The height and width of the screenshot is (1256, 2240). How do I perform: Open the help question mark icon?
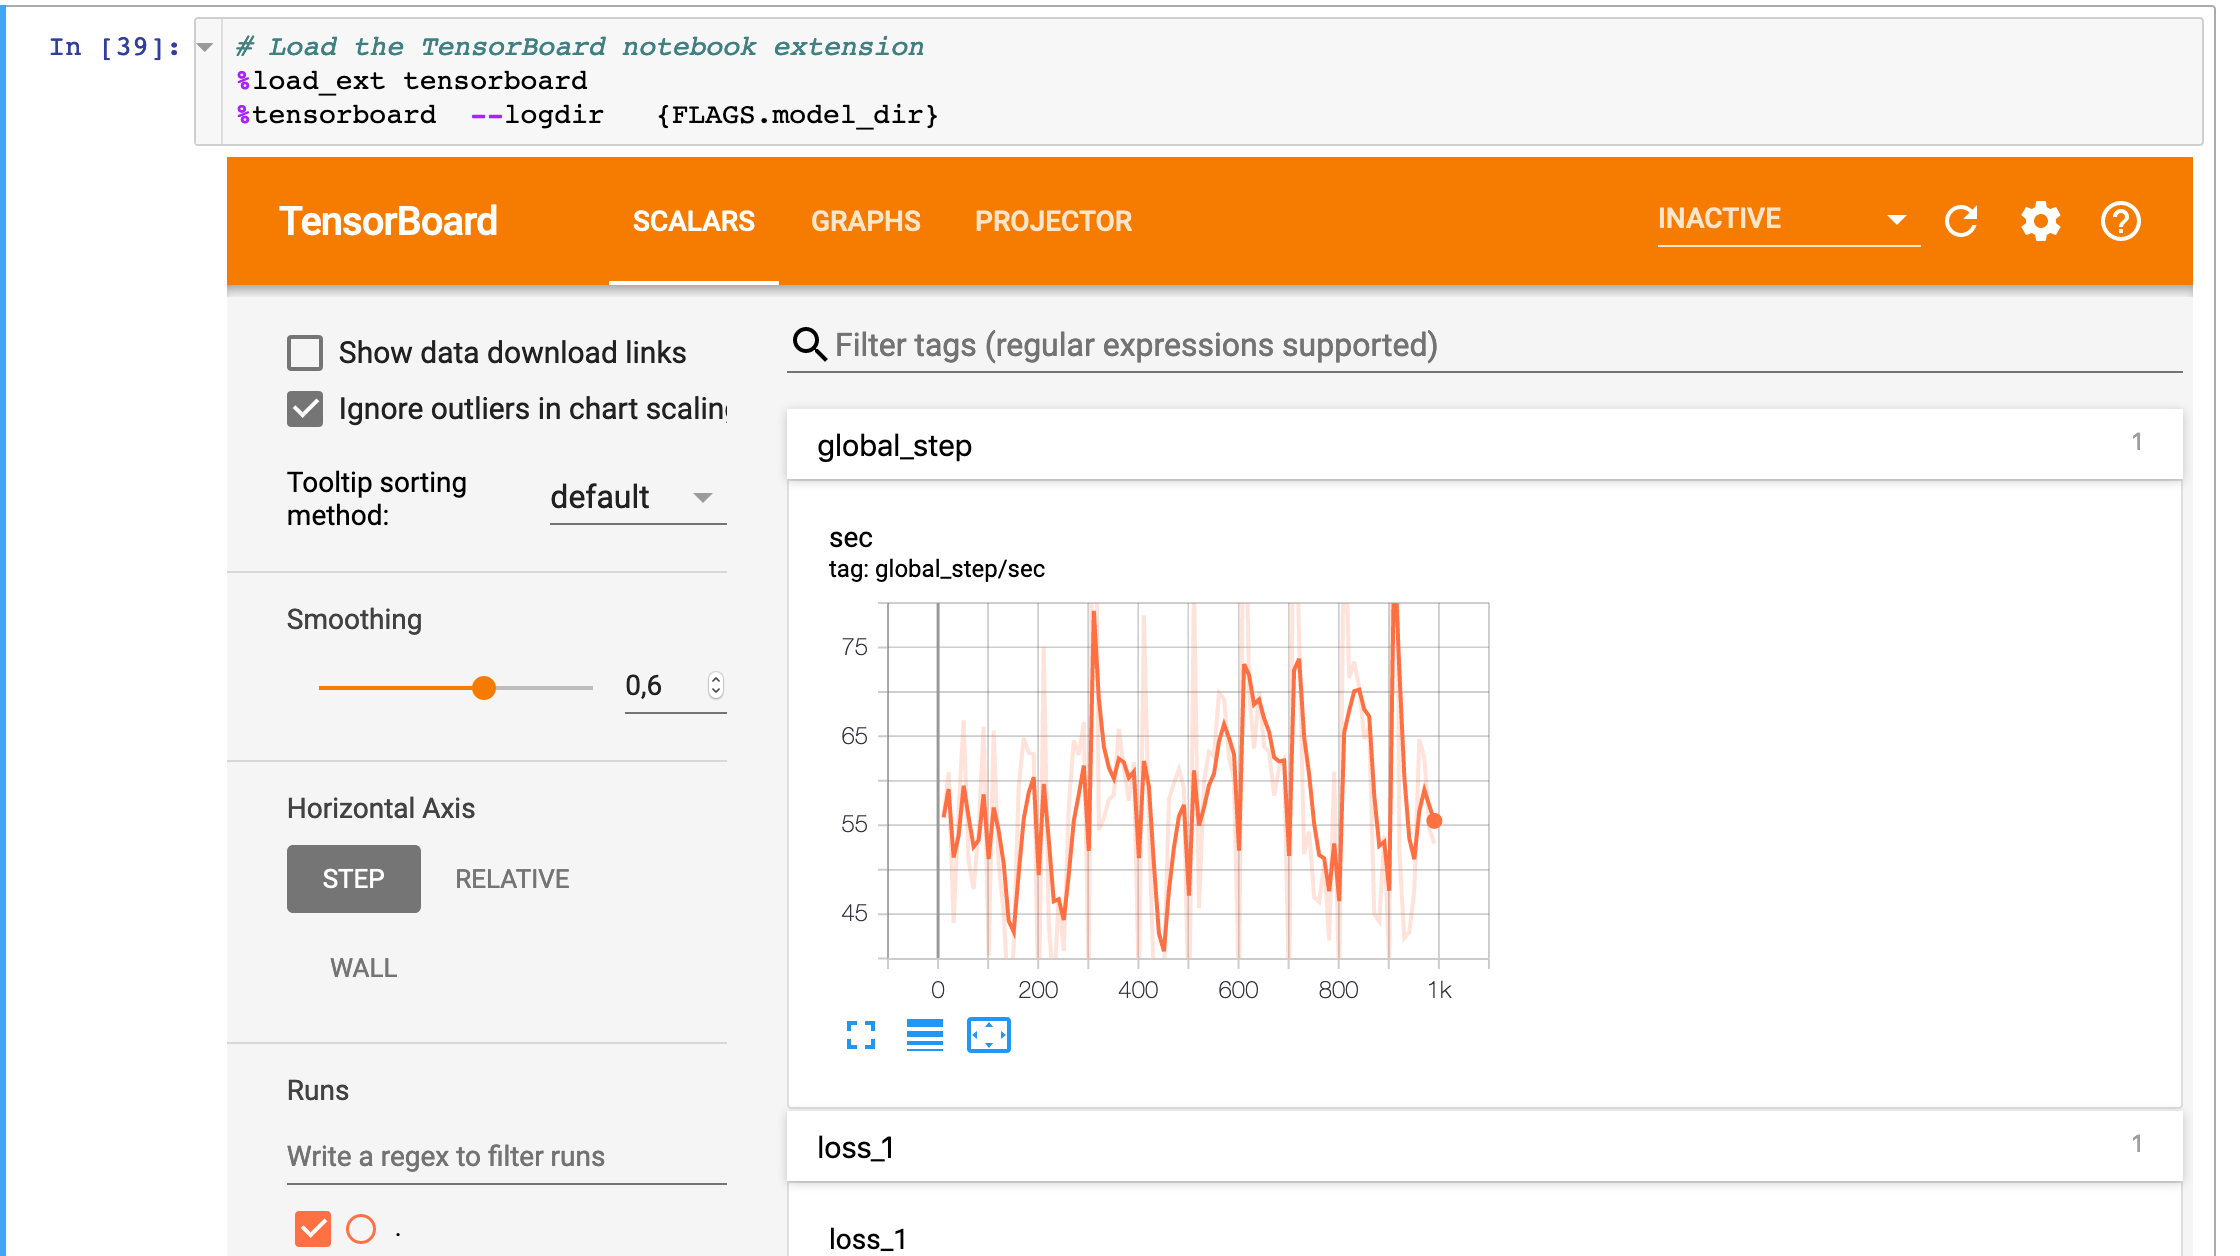click(x=2120, y=221)
